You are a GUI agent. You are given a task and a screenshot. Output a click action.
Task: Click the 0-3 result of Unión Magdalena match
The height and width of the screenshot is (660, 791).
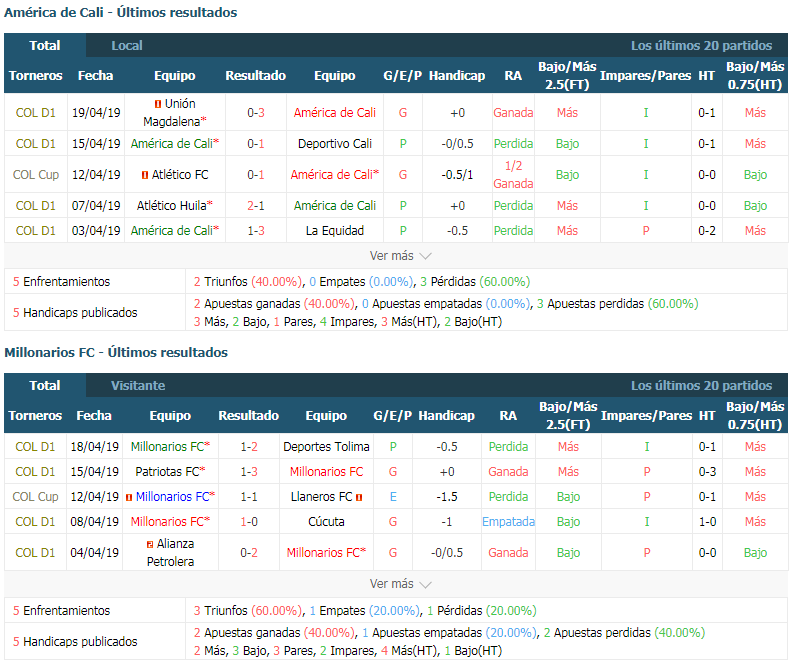pyautogui.click(x=256, y=113)
